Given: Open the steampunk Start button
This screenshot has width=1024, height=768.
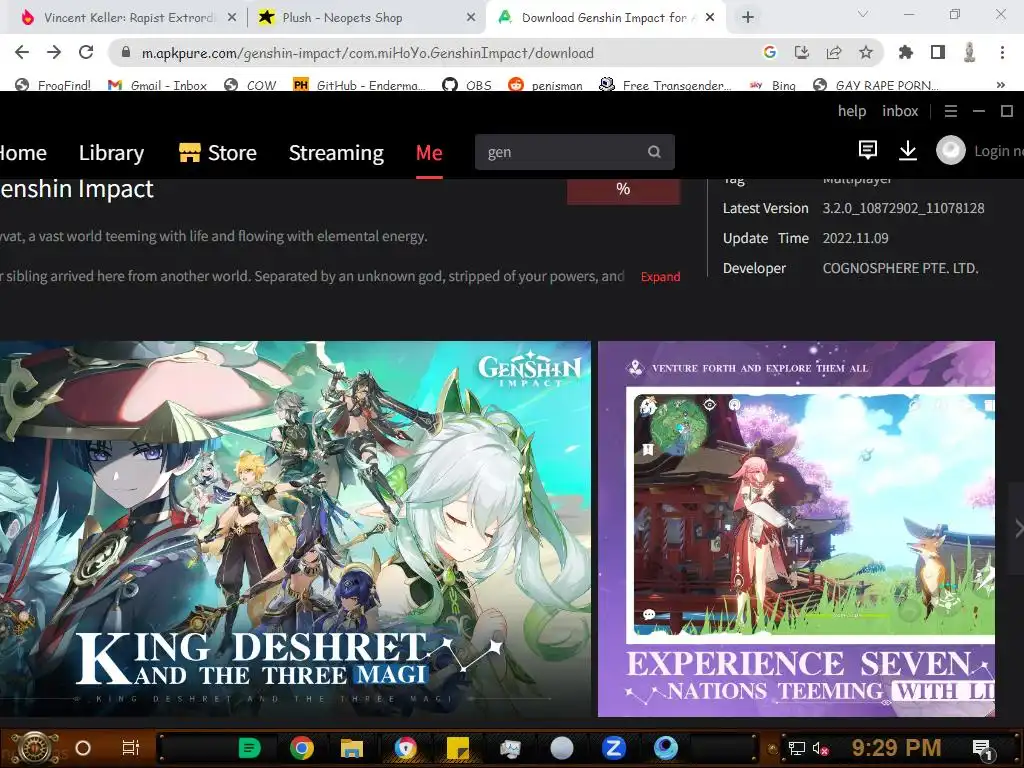Looking at the screenshot, I should tap(34, 748).
